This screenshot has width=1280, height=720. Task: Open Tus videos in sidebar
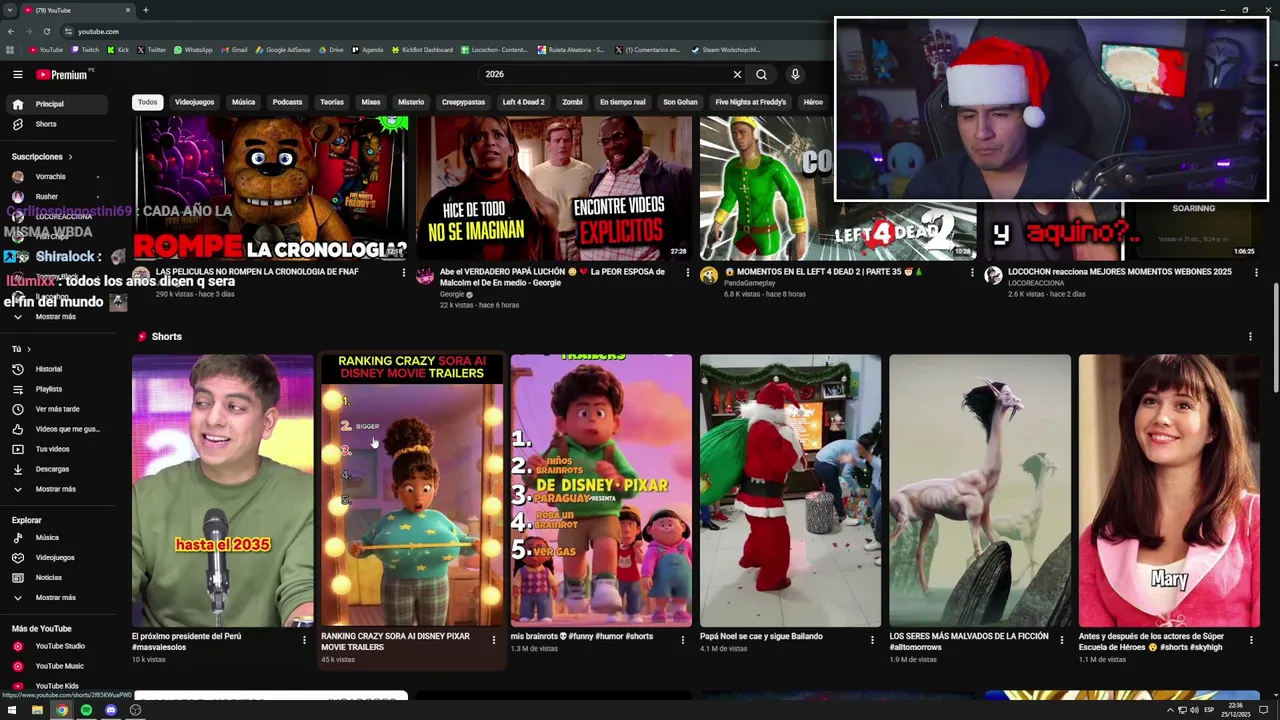[60, 449]
